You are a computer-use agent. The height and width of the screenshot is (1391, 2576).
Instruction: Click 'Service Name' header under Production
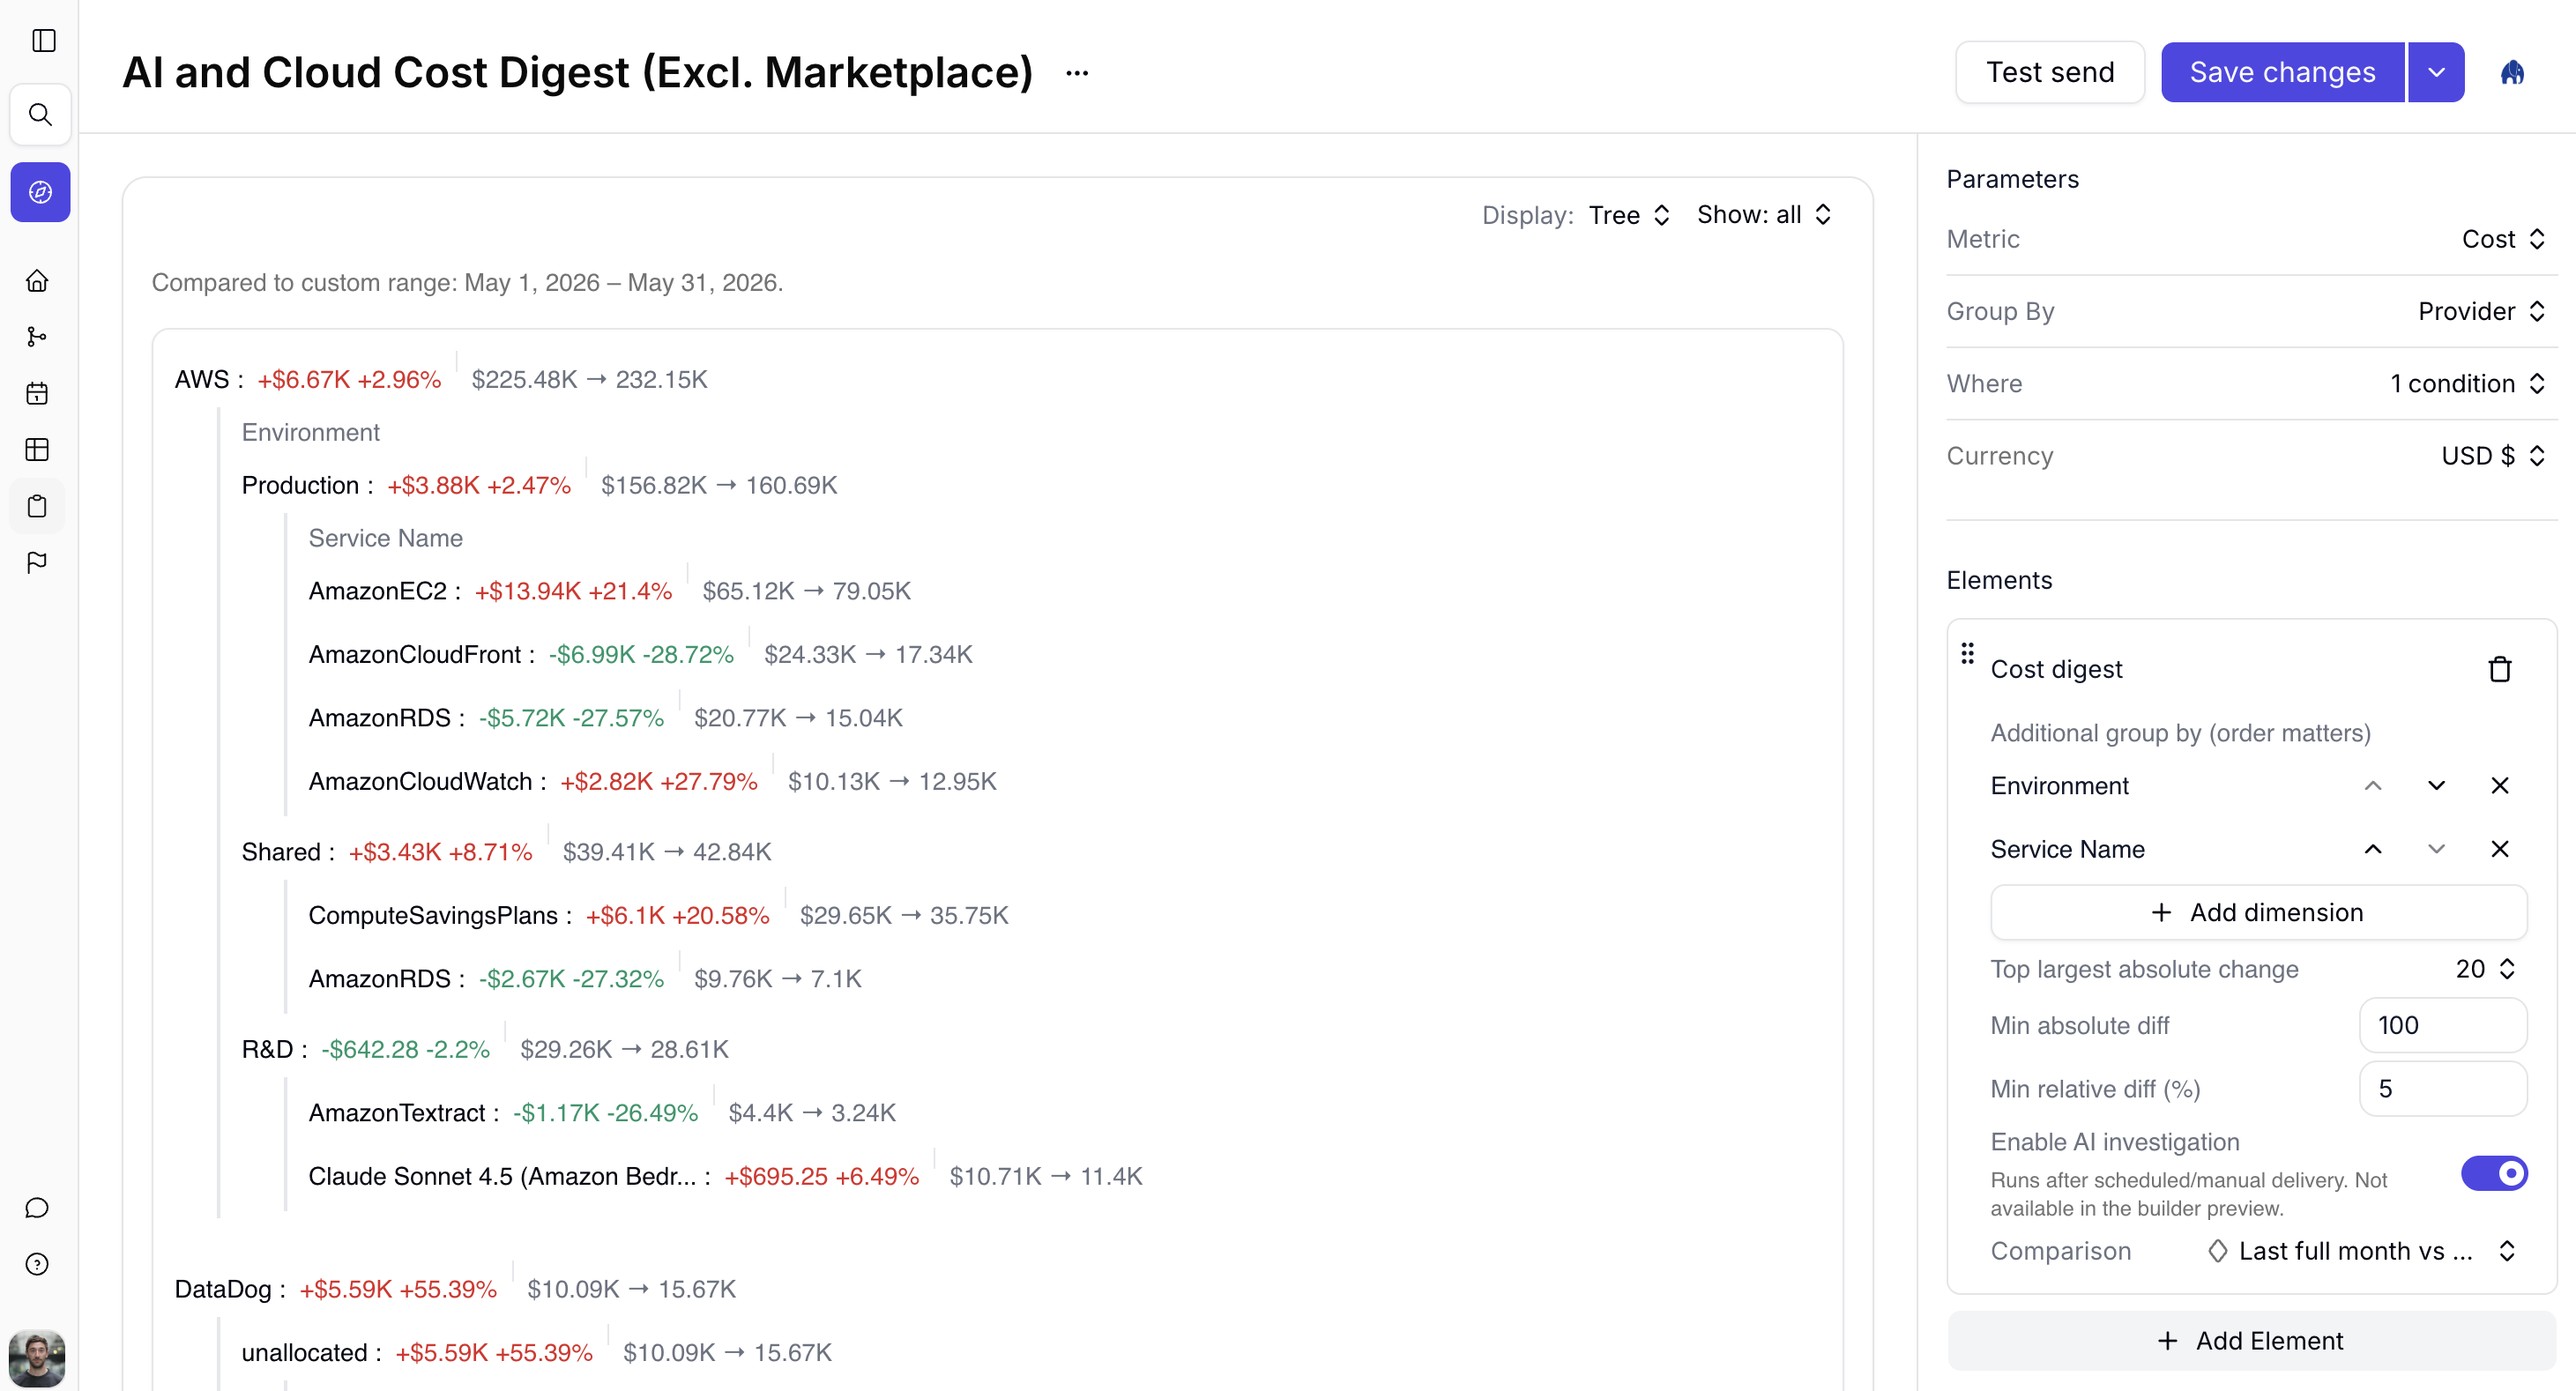pos(385,539)
